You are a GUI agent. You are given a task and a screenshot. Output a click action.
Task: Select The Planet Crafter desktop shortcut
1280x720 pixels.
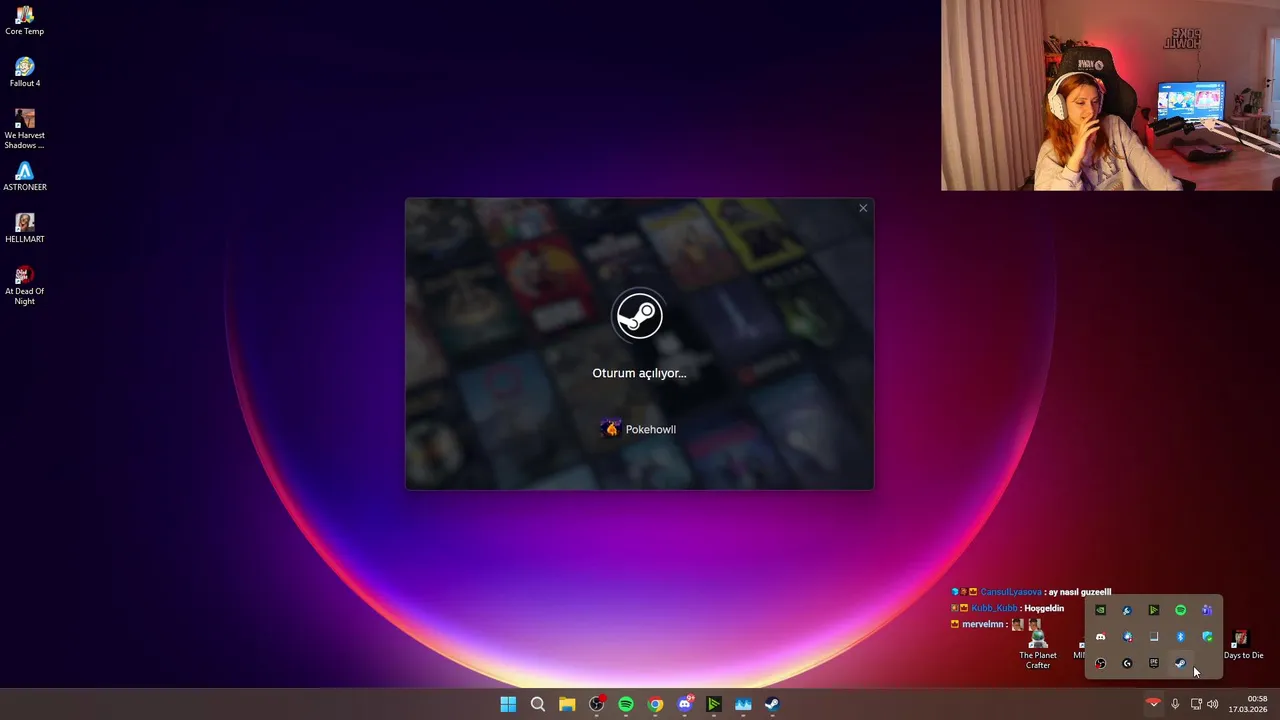point(1038,649)
